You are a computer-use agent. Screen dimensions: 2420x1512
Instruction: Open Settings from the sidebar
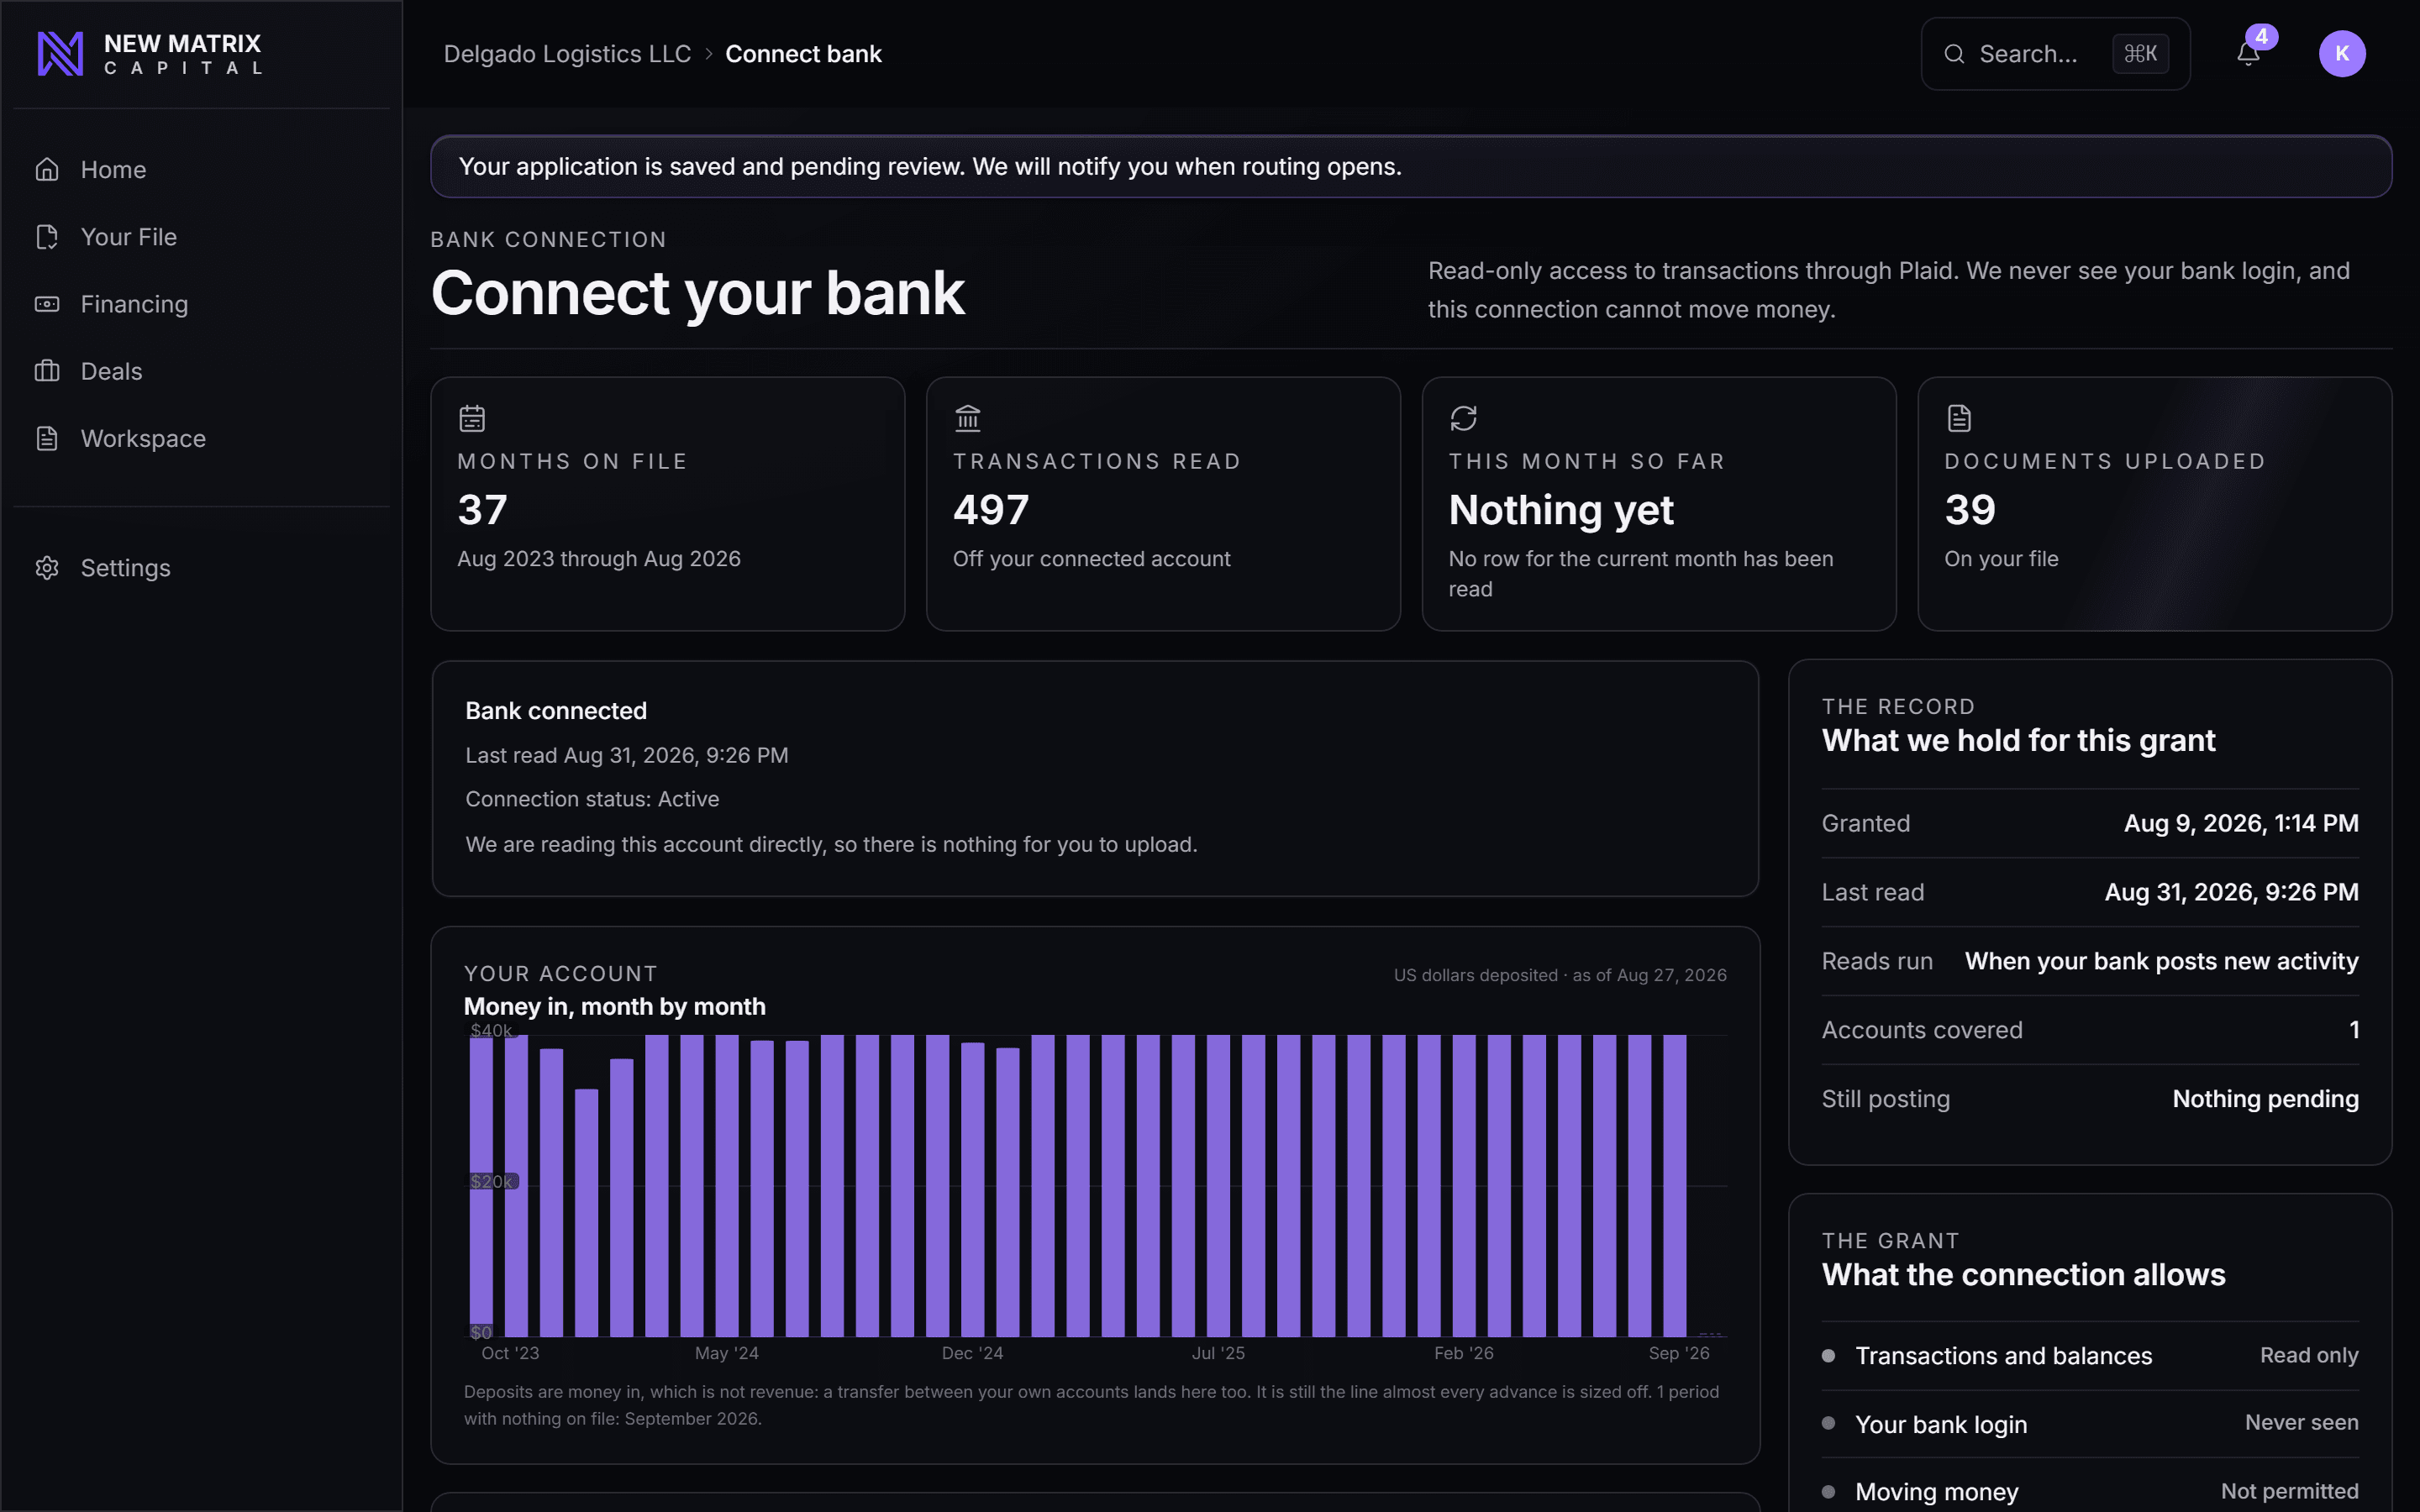click(x=202, y=568)
